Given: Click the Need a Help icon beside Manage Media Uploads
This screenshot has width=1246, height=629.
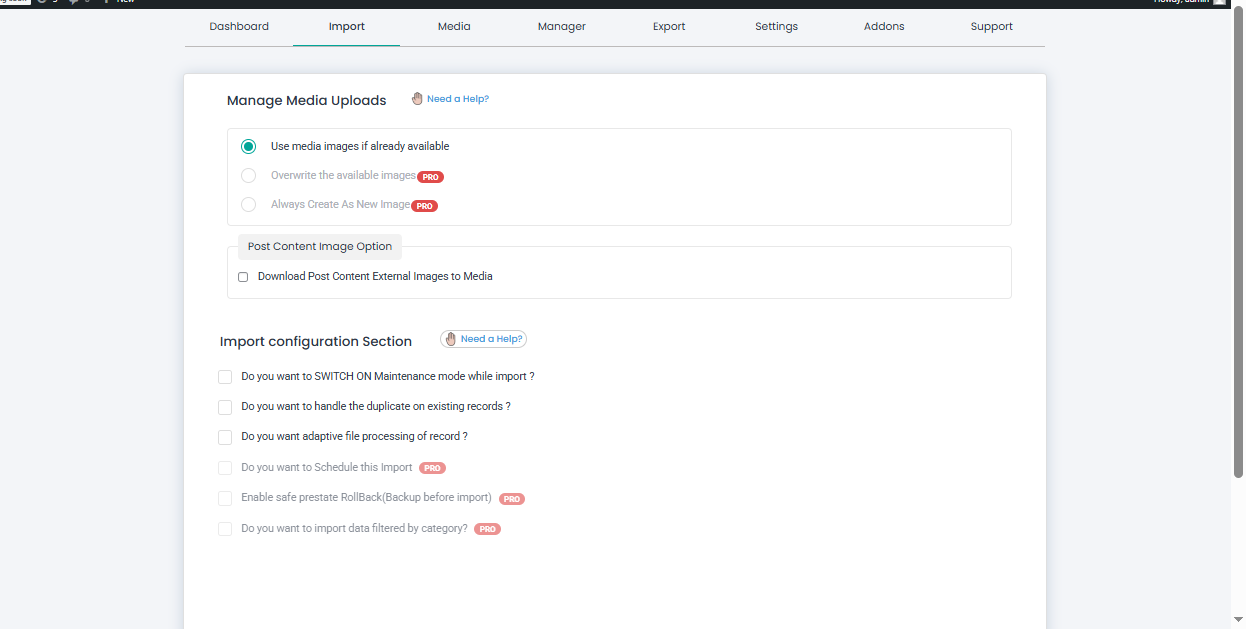Looking at the screenshot, I should coord(417,98).
